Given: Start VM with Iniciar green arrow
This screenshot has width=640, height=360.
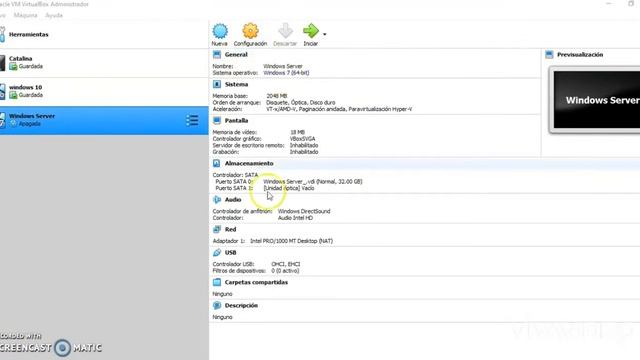Looking at the screenshot, I should tap(311, 31).
